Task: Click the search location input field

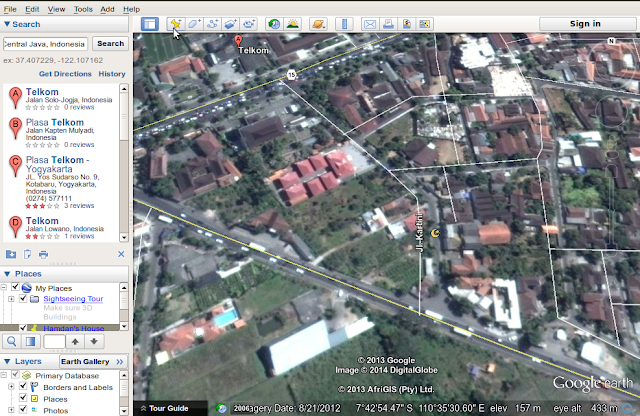Action: [x=45, y=44]
